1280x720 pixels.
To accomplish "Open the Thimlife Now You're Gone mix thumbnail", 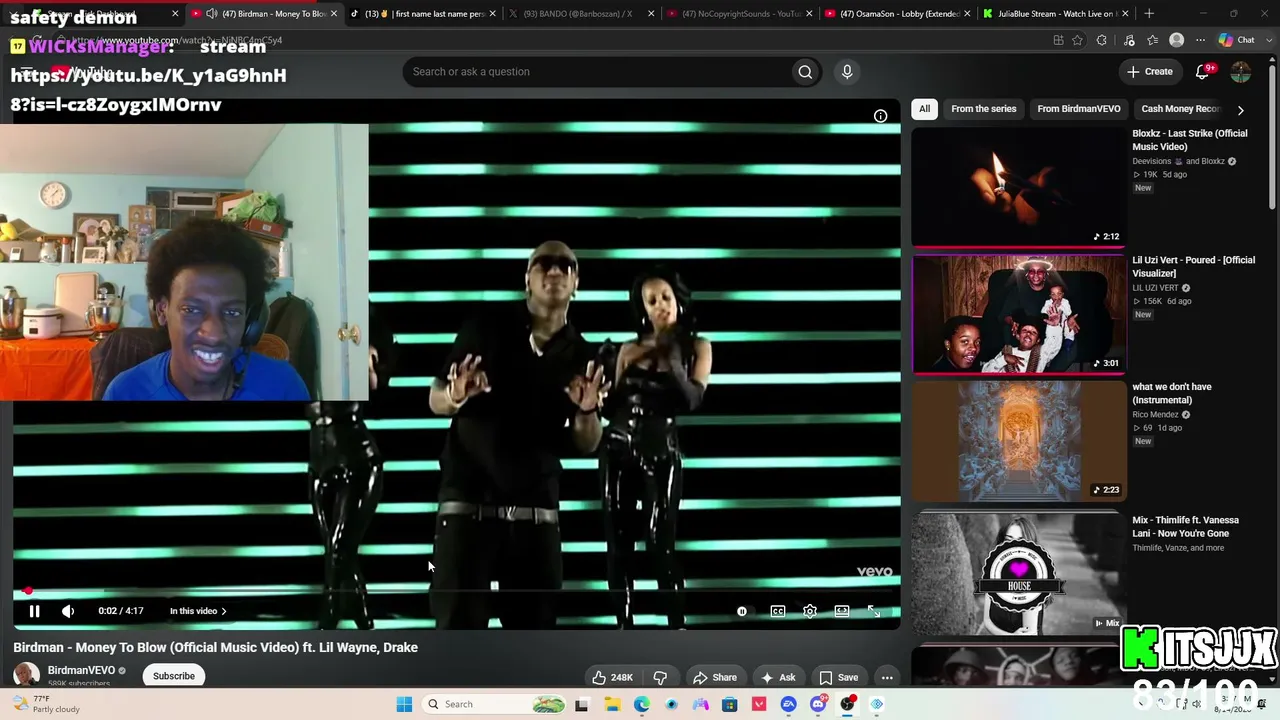I will pyautogui.click(x=1018, y=573).
